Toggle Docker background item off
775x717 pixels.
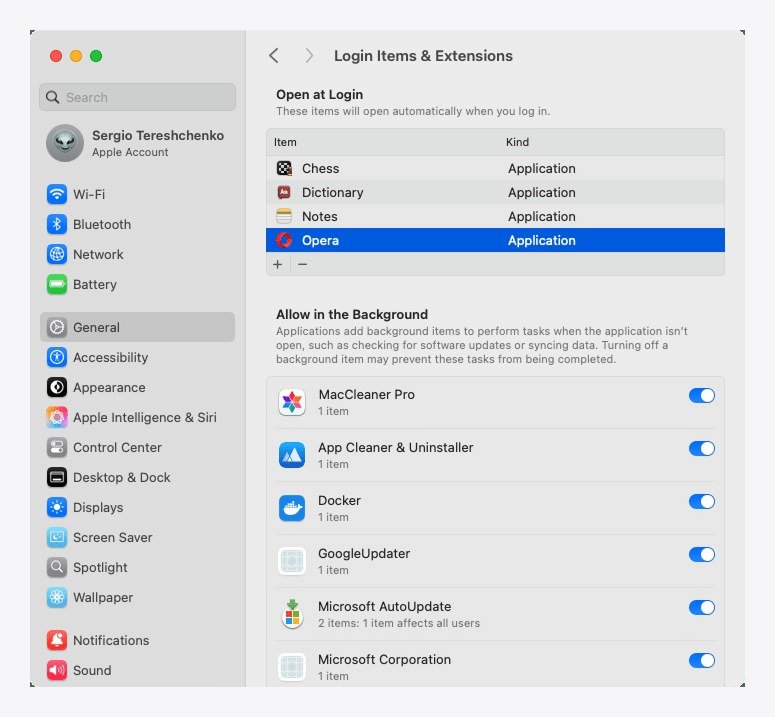point(702,502)
